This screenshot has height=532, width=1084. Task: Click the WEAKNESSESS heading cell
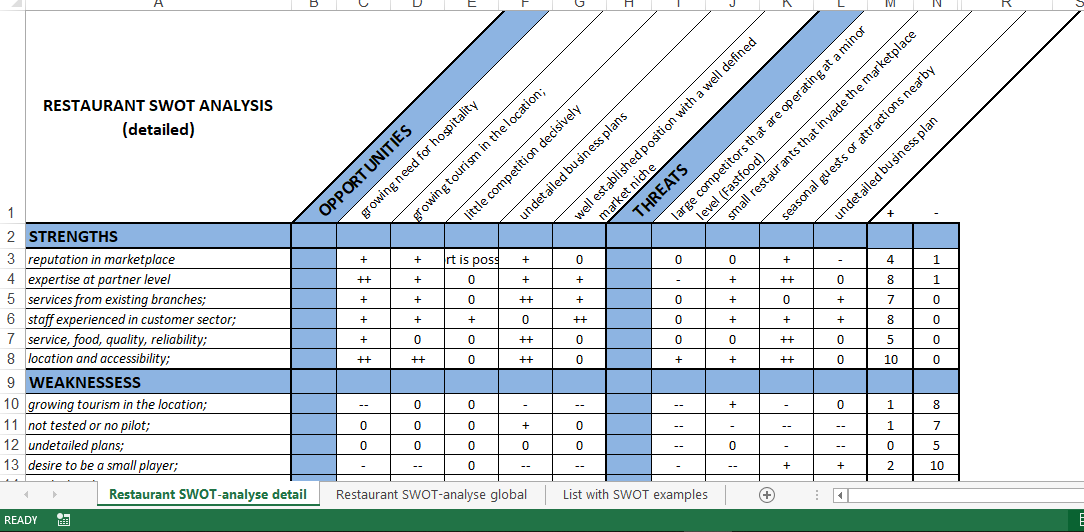coord(158,382)
